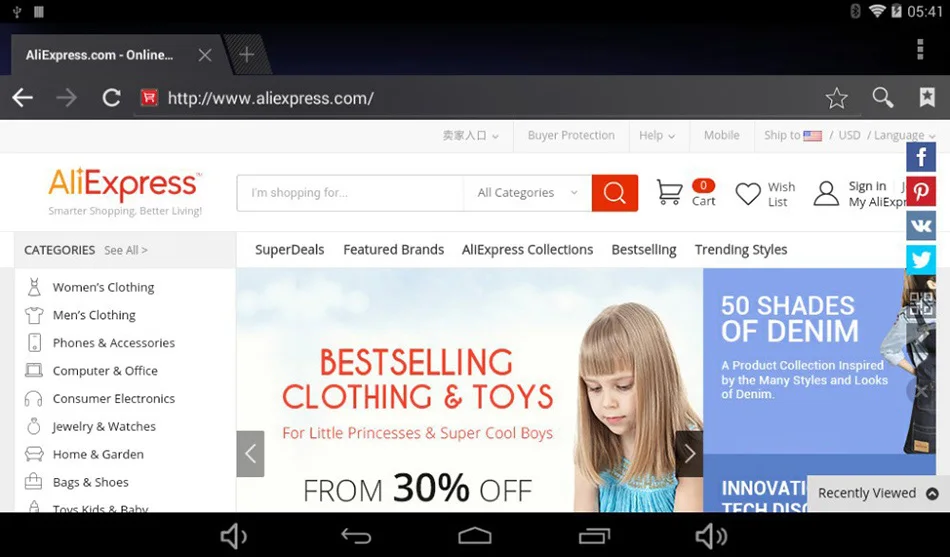Click the browser forward arrow
This screenshot has height=557, width=950.
67,98
